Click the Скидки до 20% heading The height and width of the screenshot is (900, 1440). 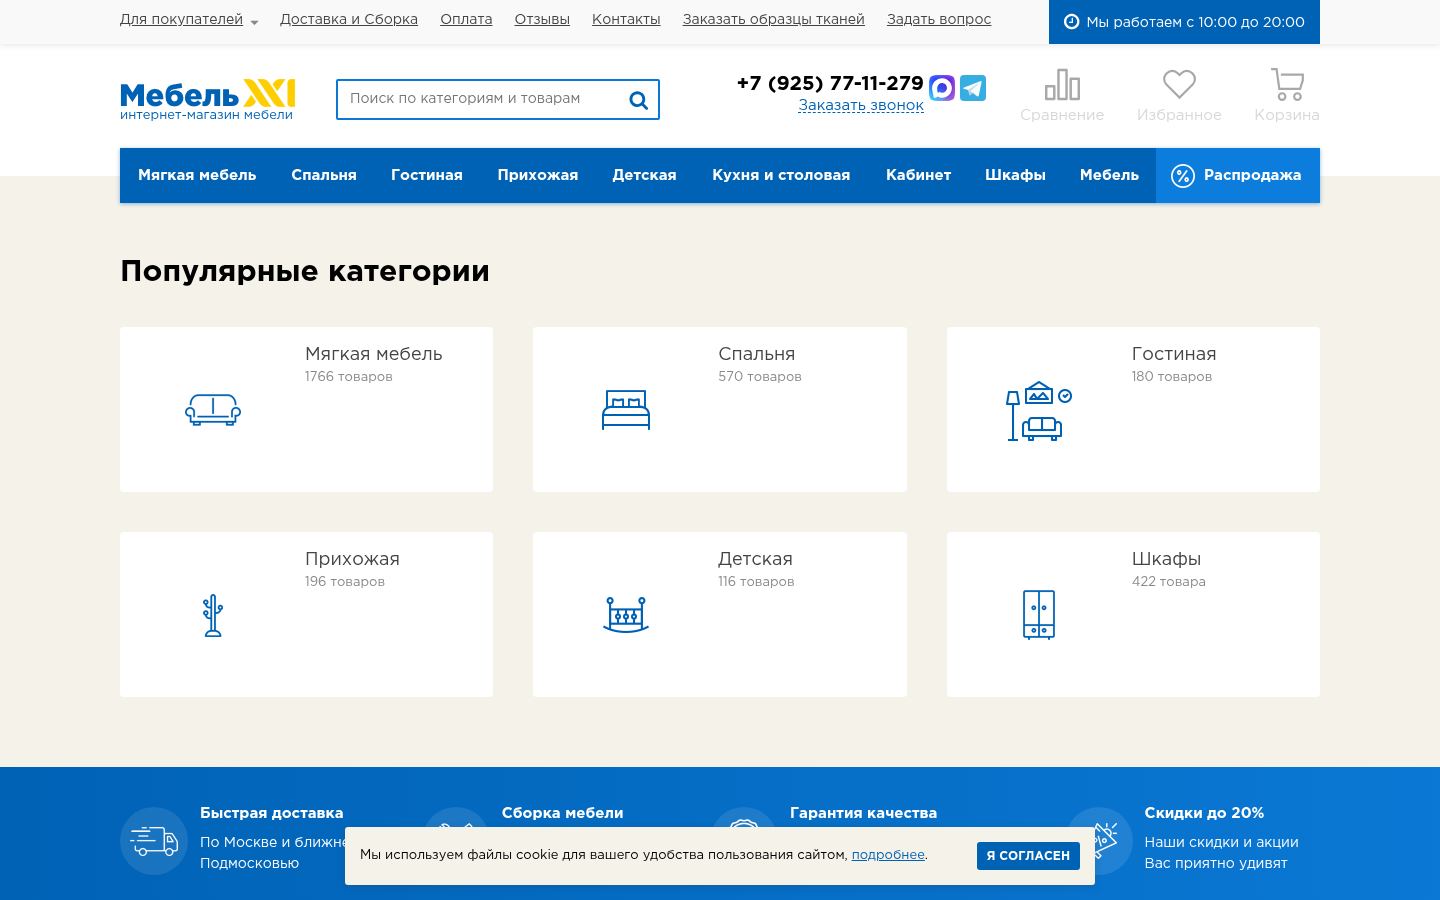pyautogui.click(x=1204, y=813)
